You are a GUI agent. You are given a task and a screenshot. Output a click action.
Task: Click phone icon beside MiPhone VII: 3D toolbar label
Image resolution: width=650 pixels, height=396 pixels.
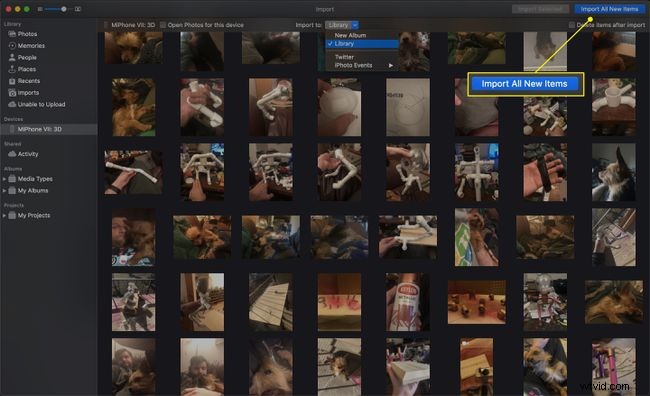pyautogui.click(x=106, y=25)
